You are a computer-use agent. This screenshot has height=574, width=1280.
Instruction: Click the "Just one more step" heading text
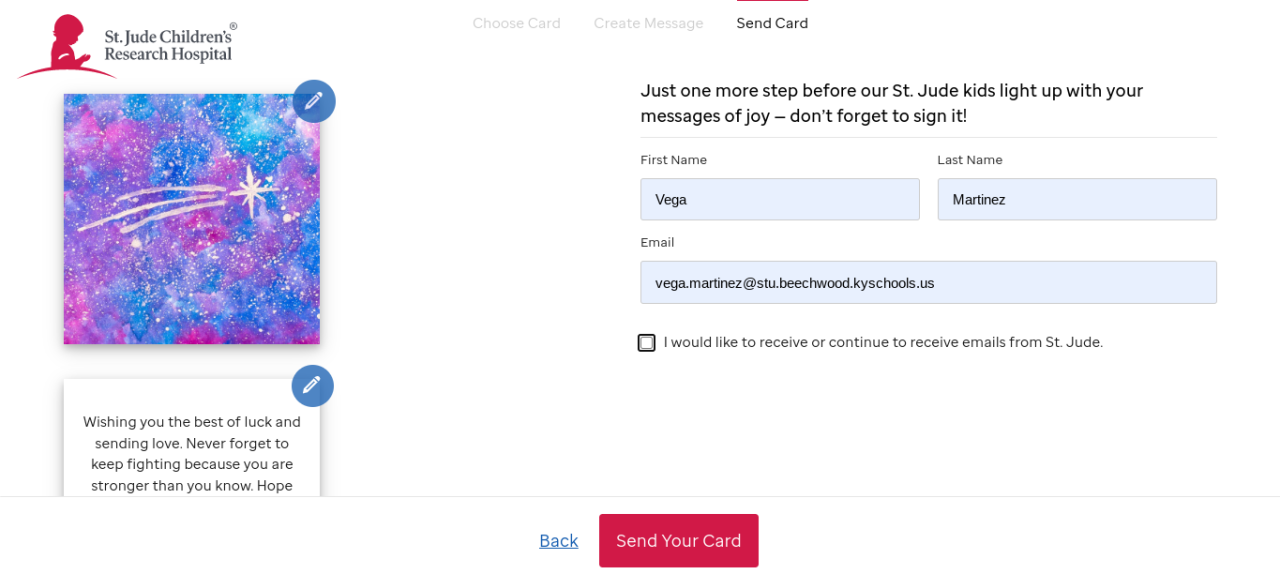click(891, 103)
